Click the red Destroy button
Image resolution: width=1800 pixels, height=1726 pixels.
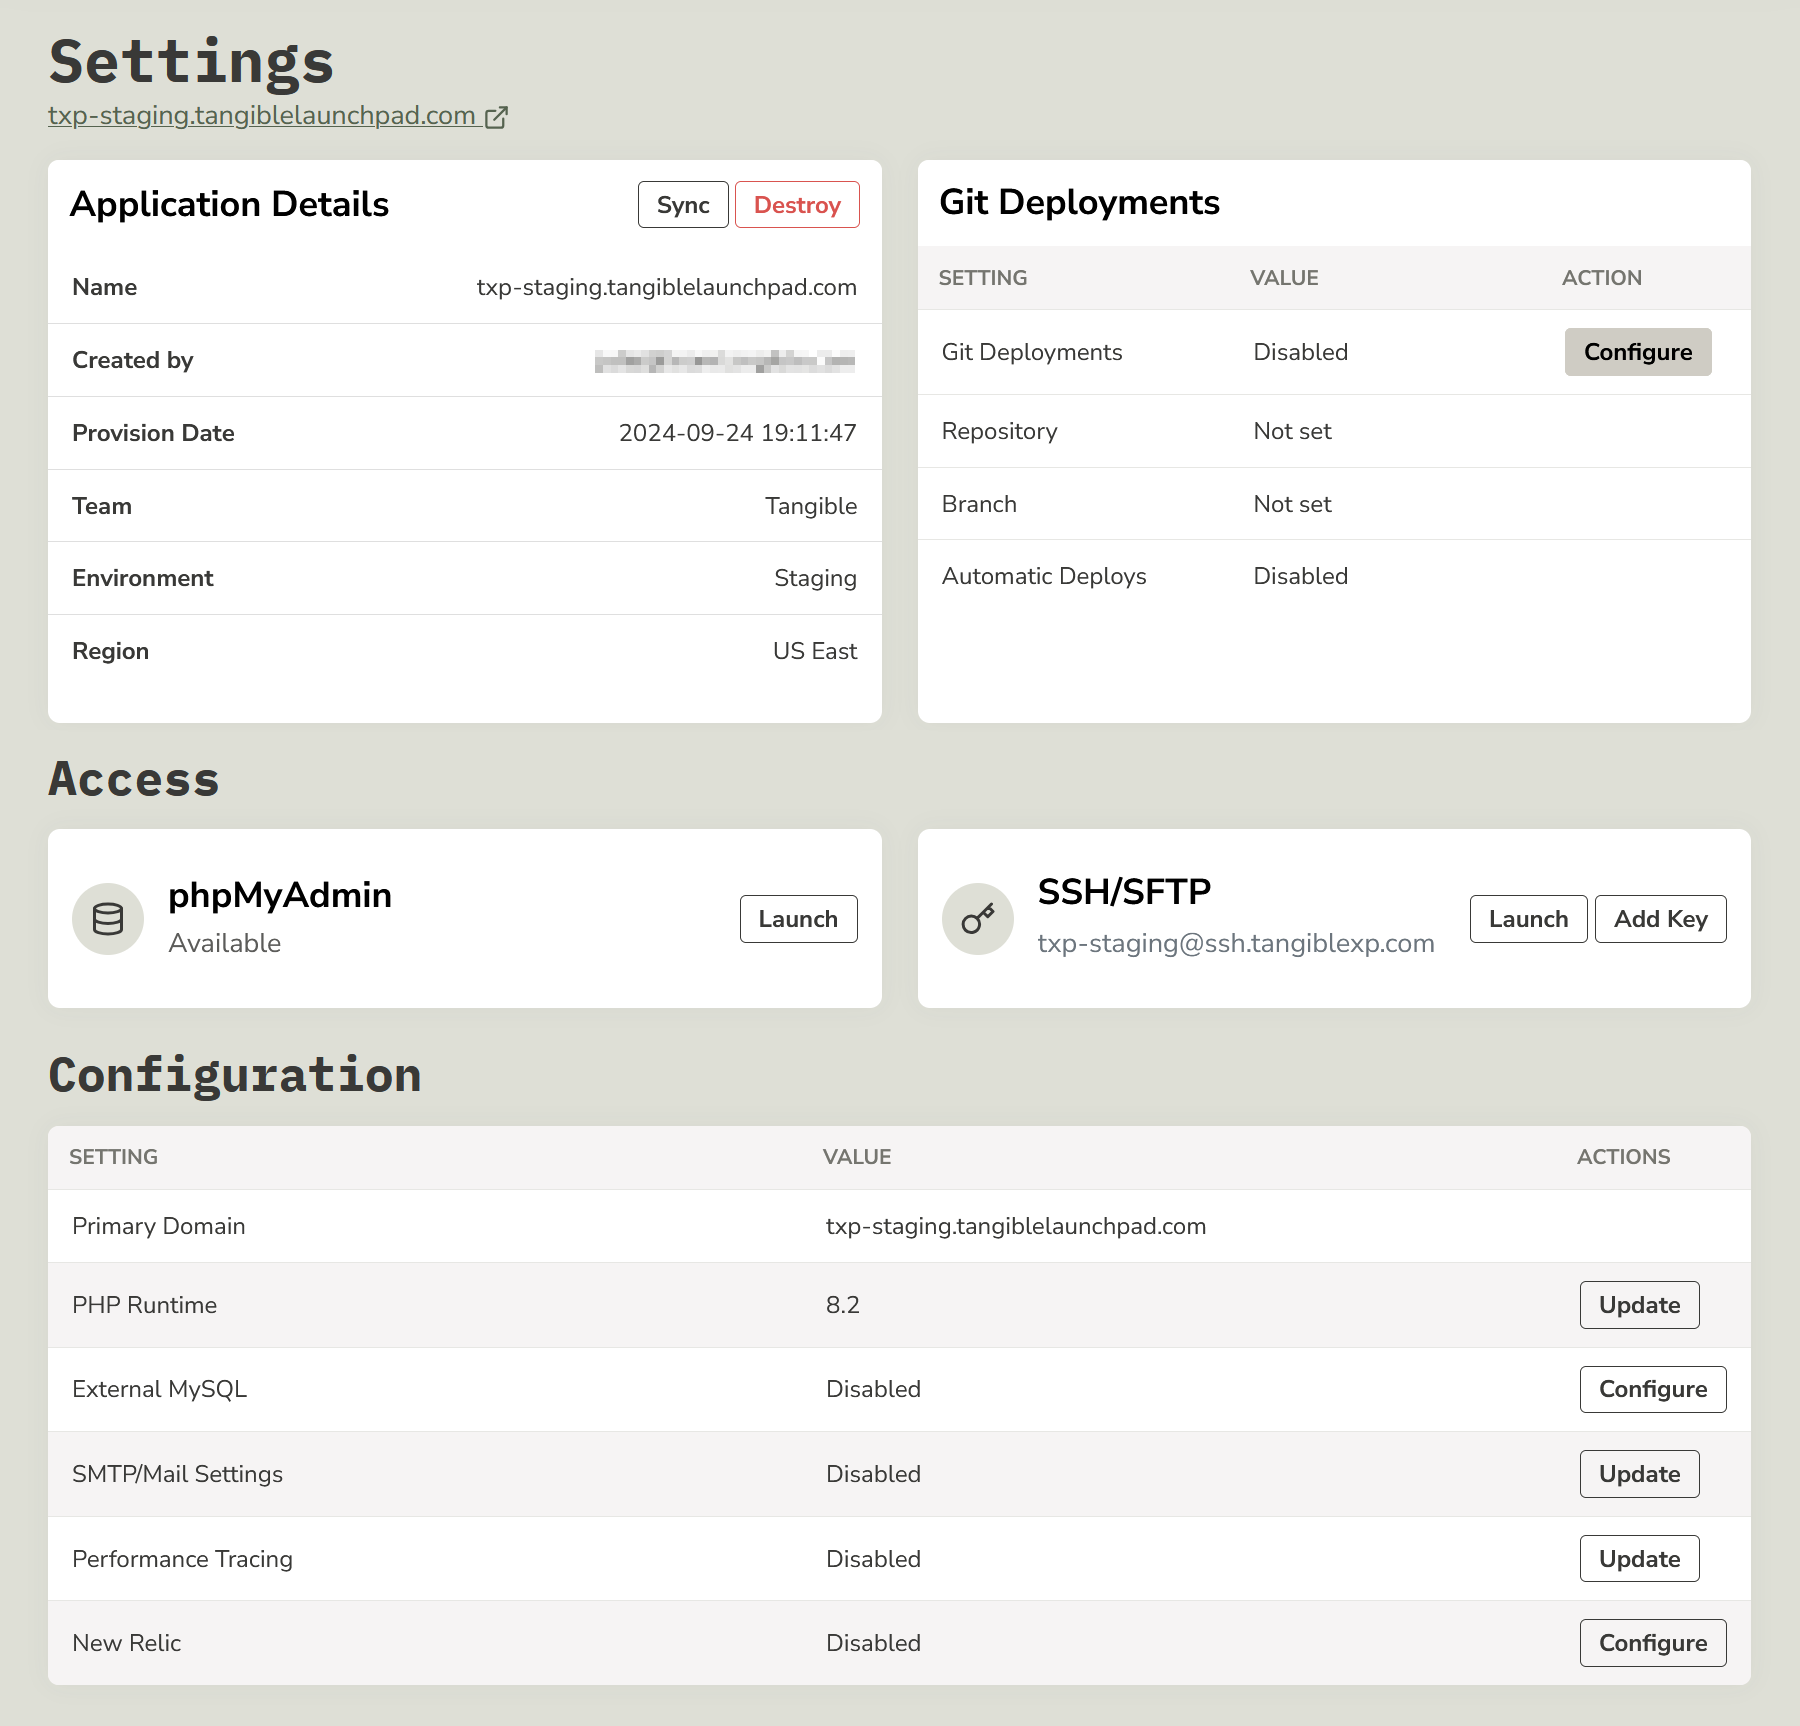[x=796, y=205]
